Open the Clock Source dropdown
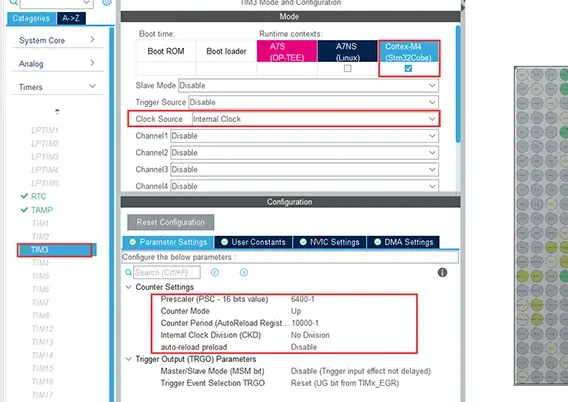 click(x=315, y=119)
